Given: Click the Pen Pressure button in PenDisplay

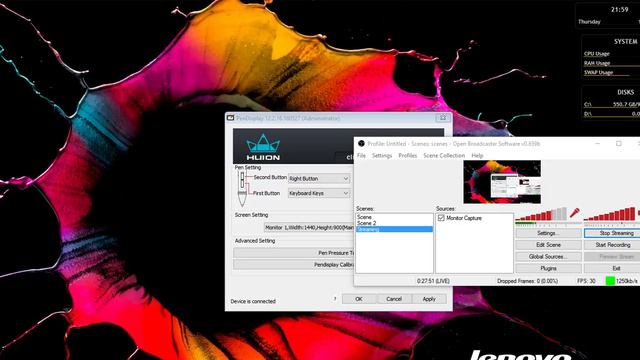Looking at the screenshot, I should click(293, 253).
